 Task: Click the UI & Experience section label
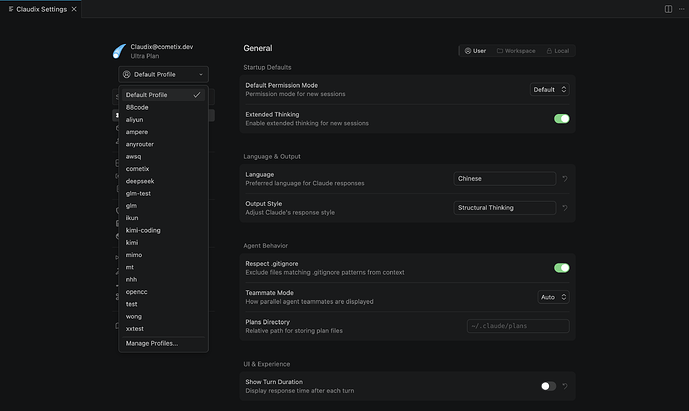click(267, 364)
